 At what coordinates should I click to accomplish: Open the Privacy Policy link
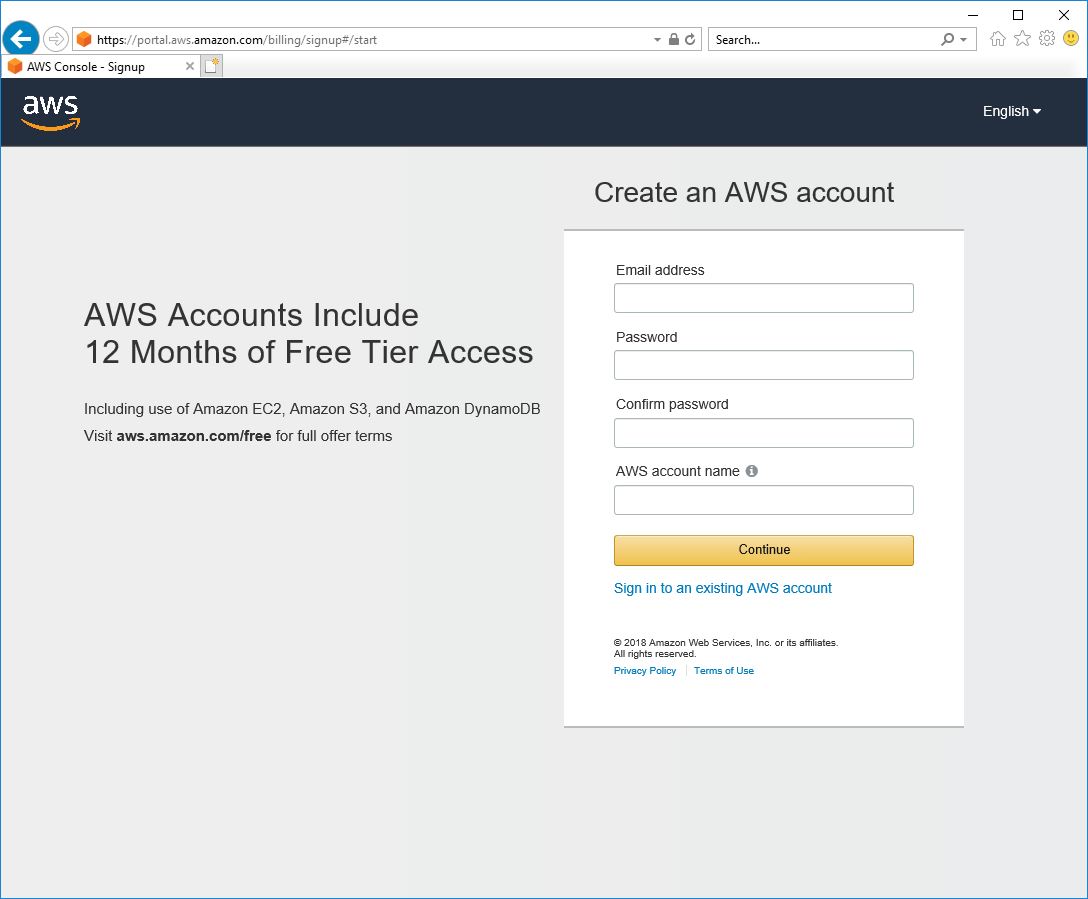pos(645,671)
